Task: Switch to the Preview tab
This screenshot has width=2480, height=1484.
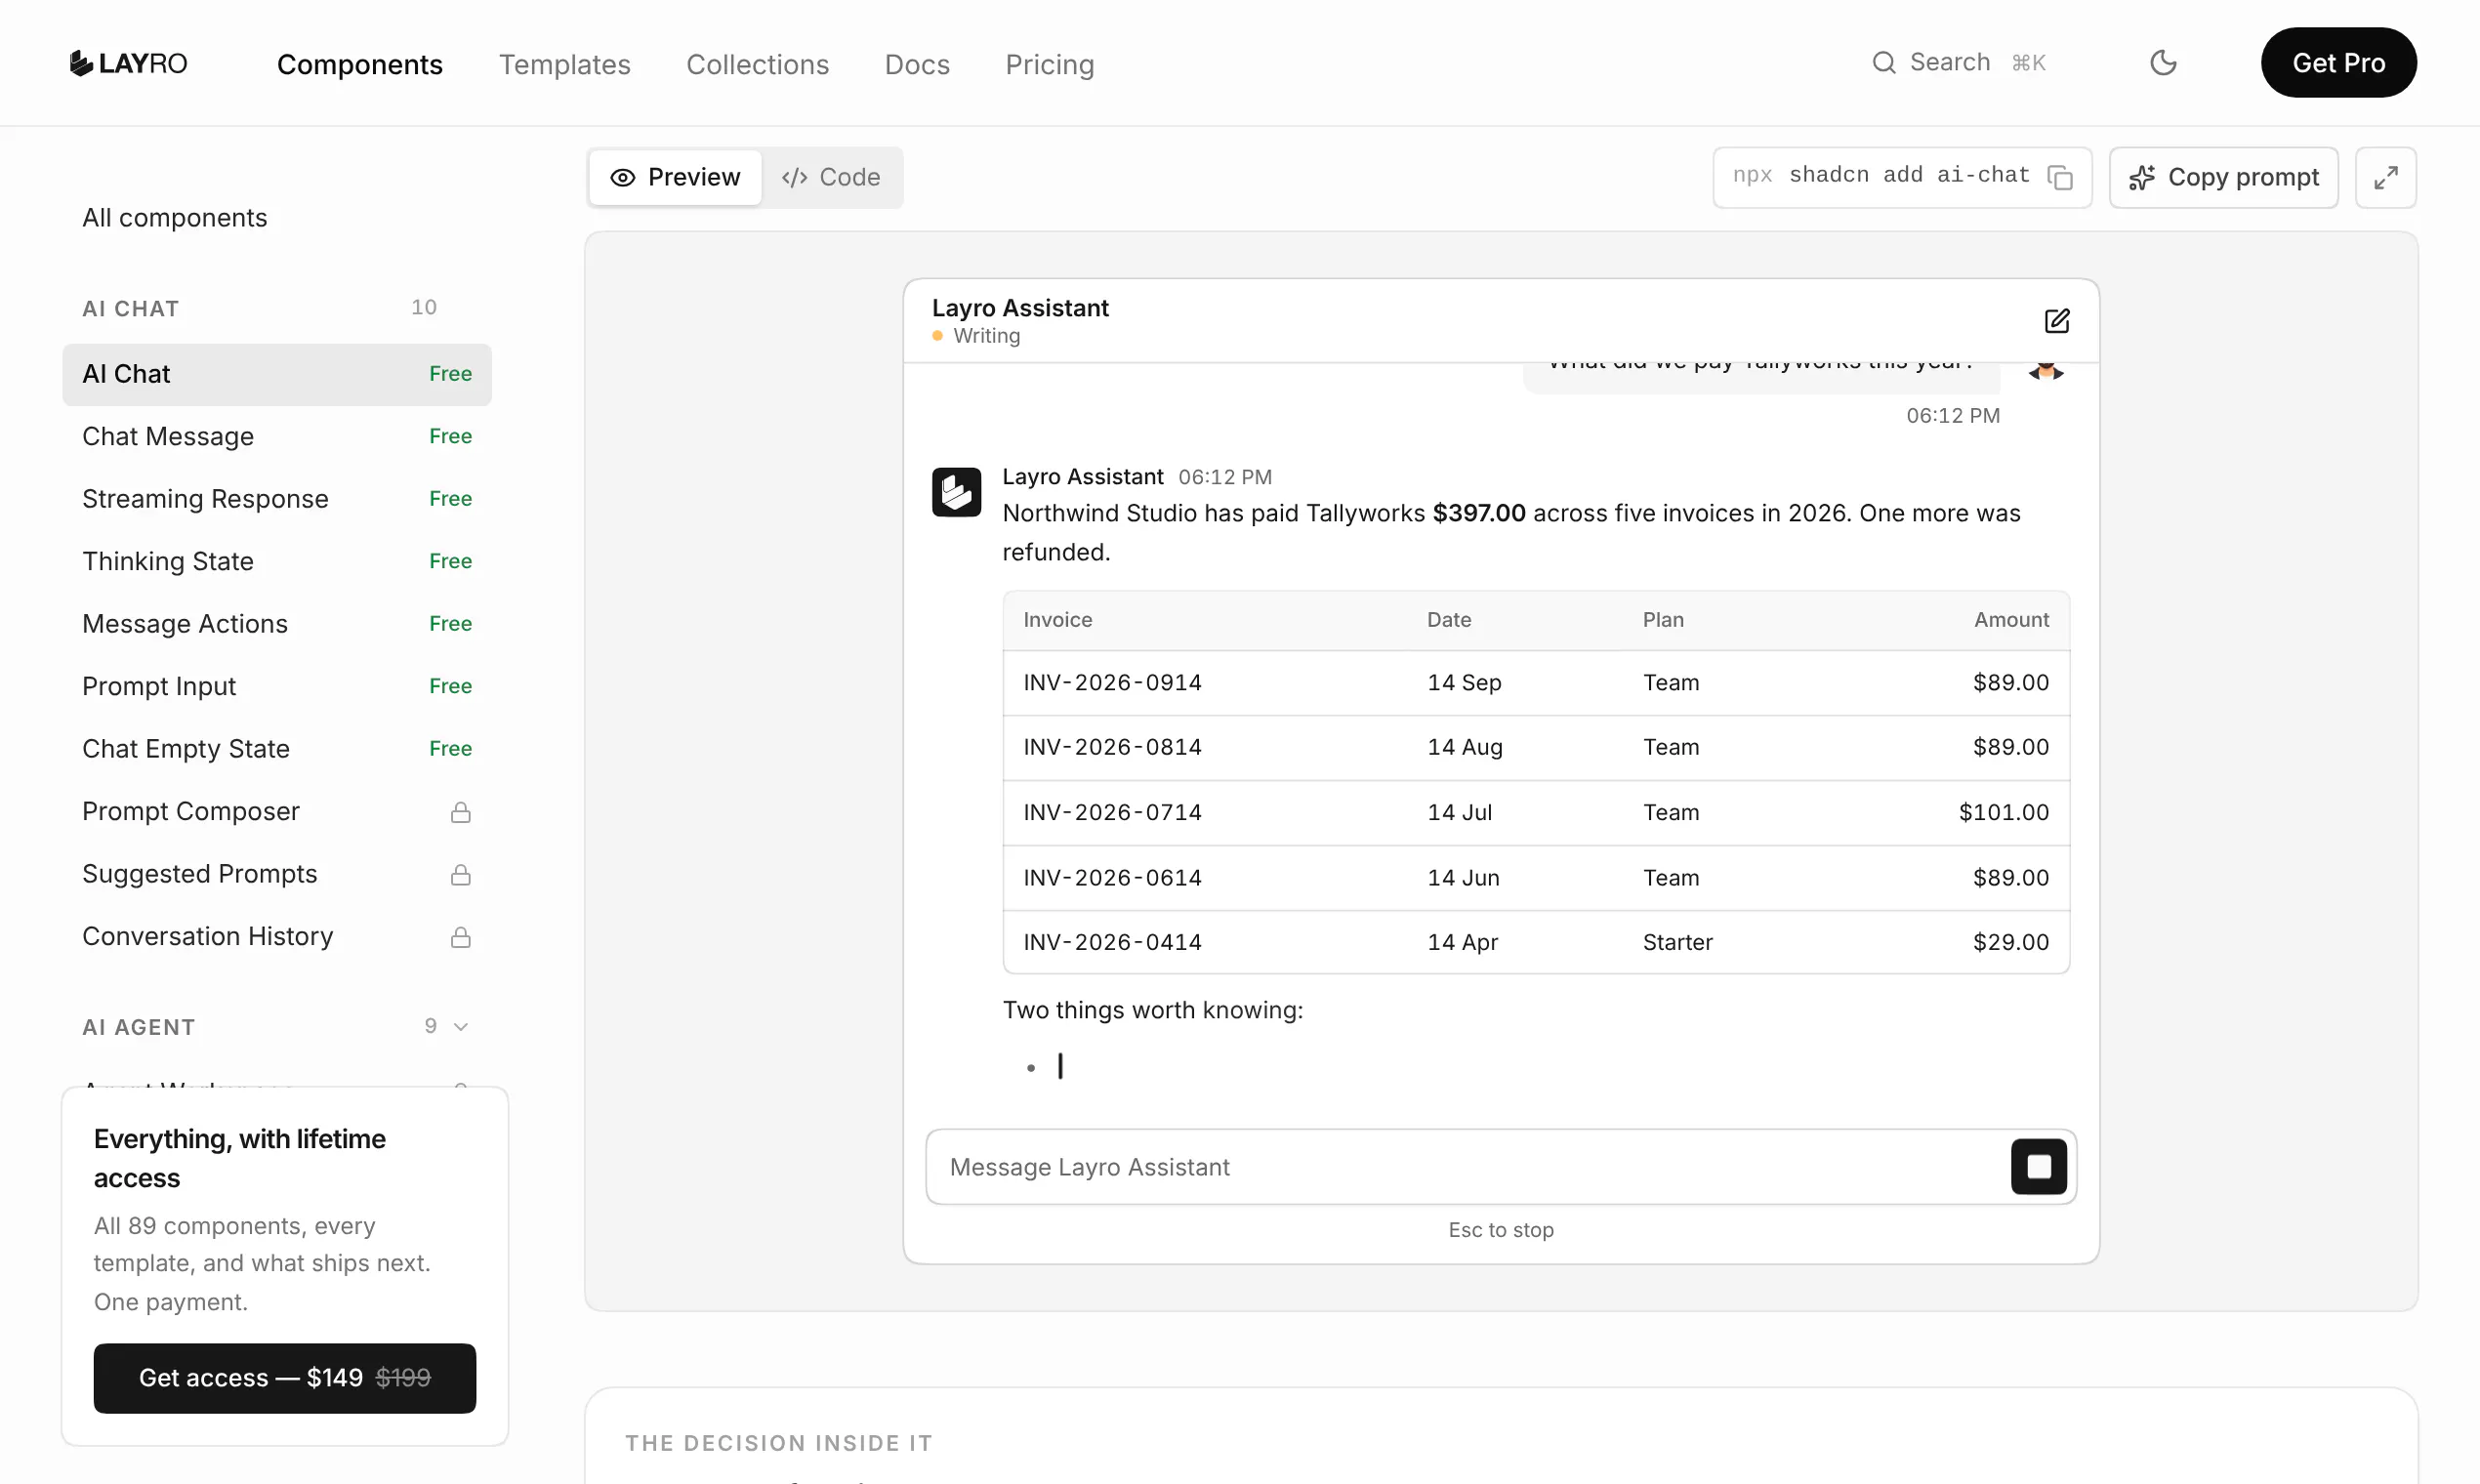Action: point(675,177)
